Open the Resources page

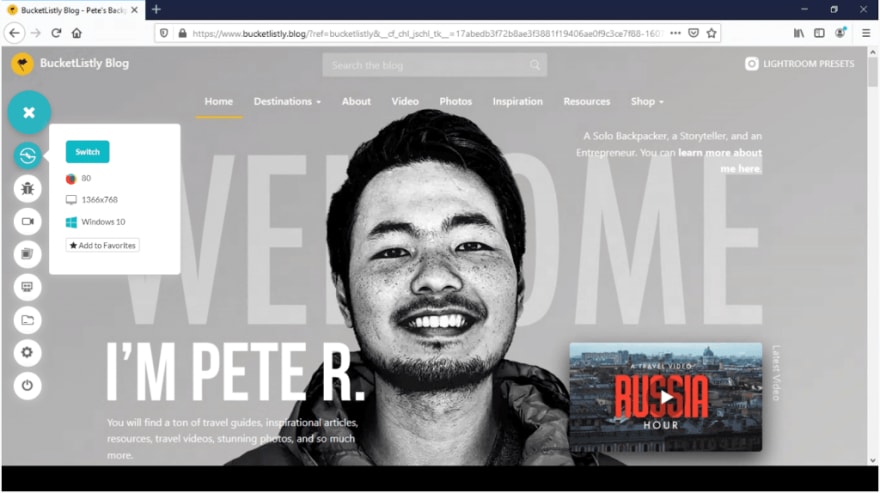[x=587, y=102]
